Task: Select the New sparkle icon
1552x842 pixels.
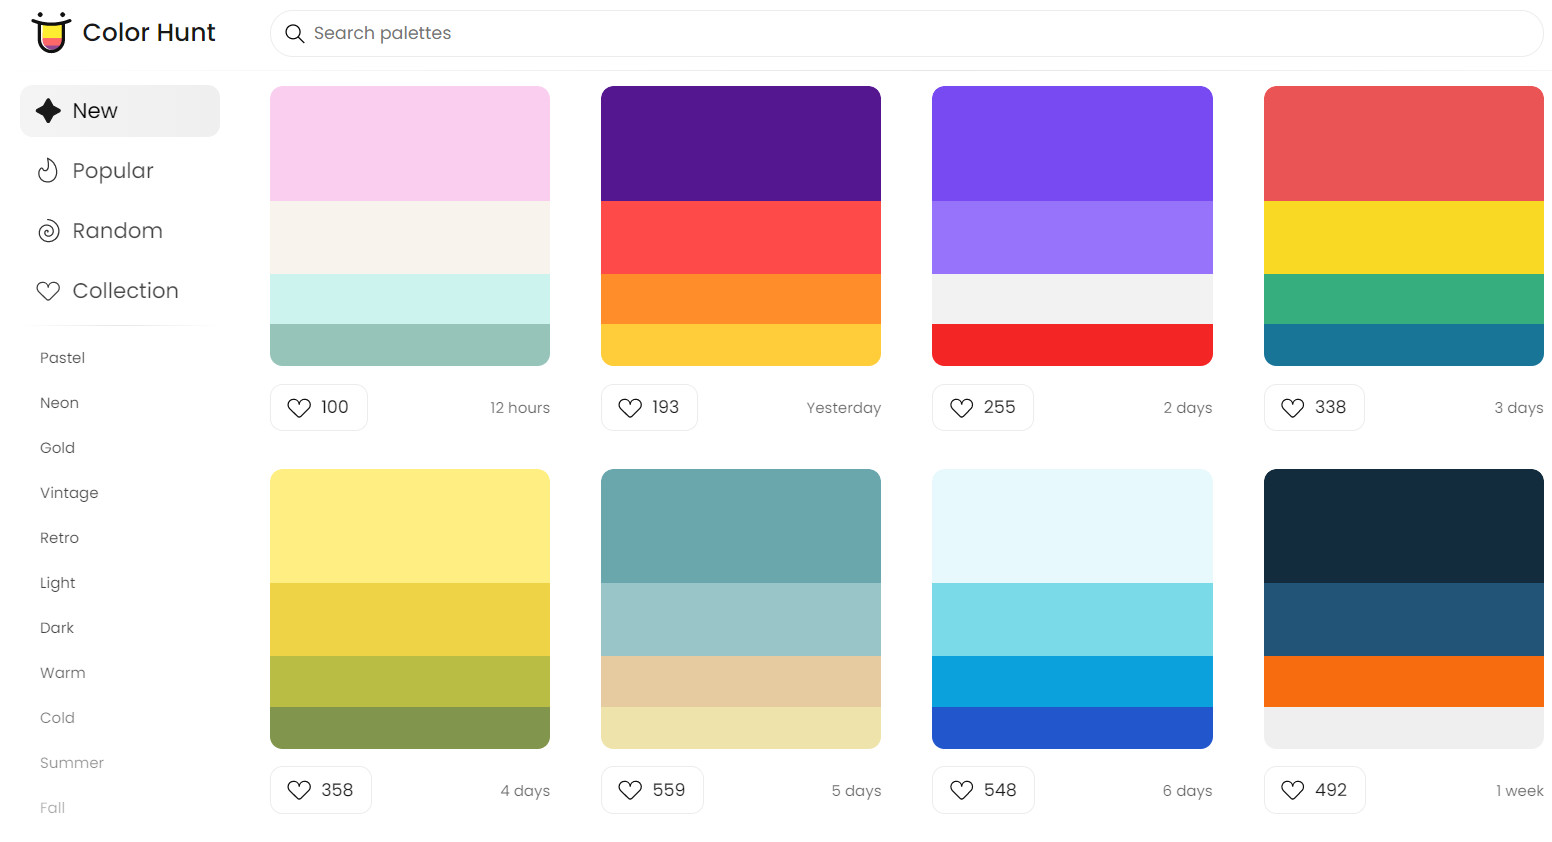Action: click(x=48, y=111)
